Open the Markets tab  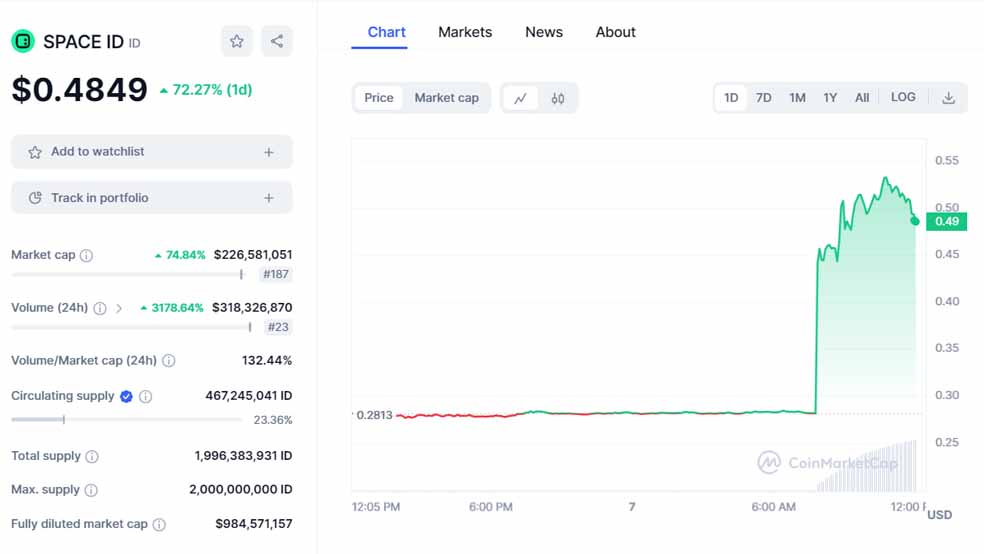(465, 32)
